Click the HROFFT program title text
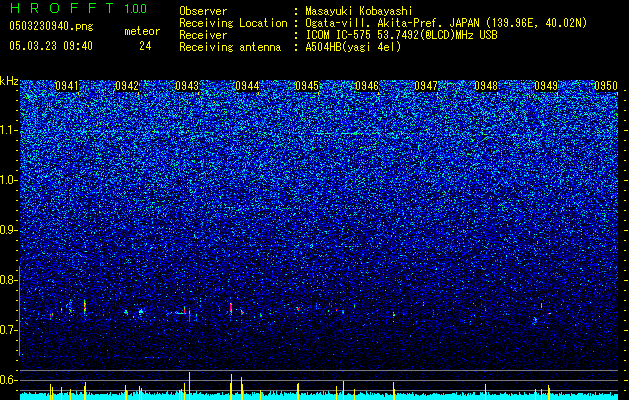This screenshot has width=629, height=400. (x=62, y=8)
